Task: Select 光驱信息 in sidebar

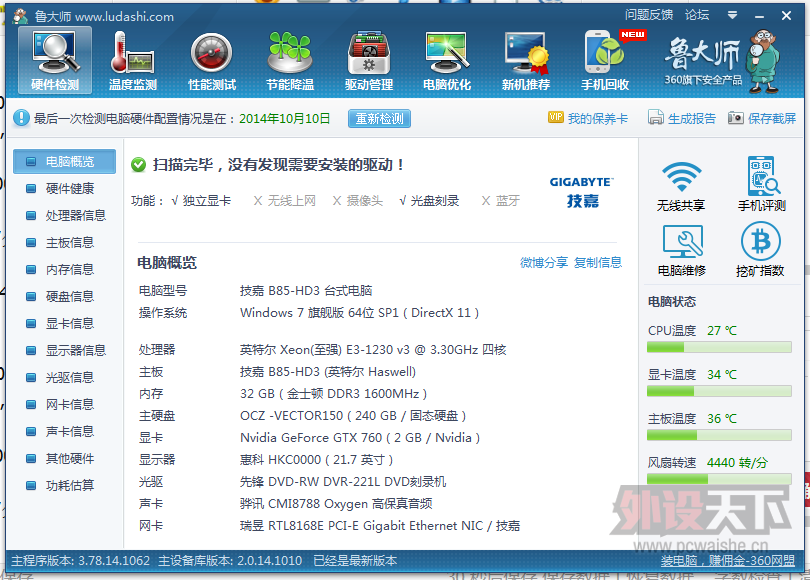Action: pos(65,378)
